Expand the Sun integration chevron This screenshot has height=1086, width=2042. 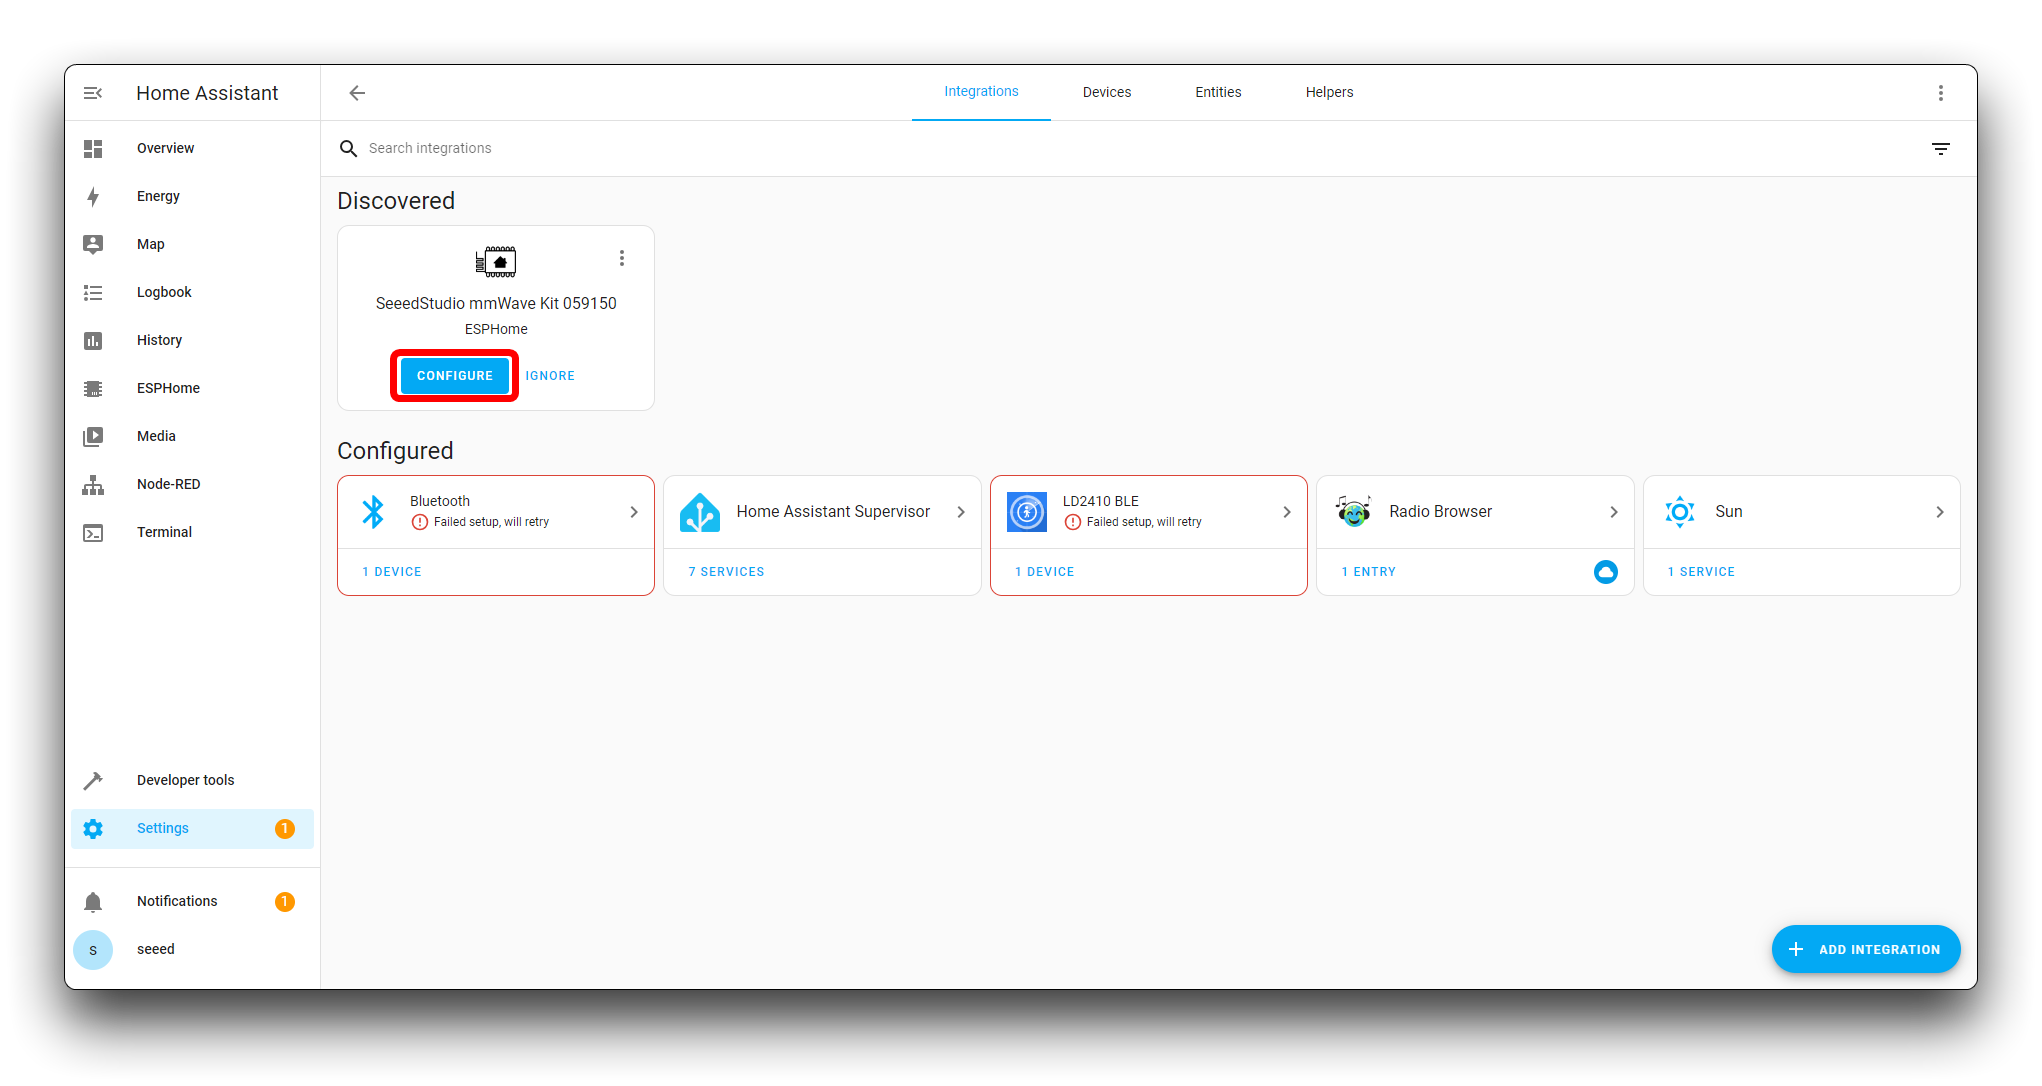1939,512
